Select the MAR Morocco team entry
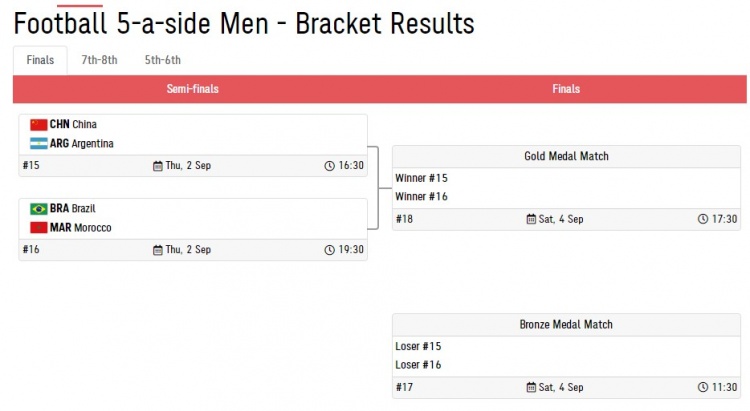The height and width of the screenshot is (411, 750). click(80, 228)
